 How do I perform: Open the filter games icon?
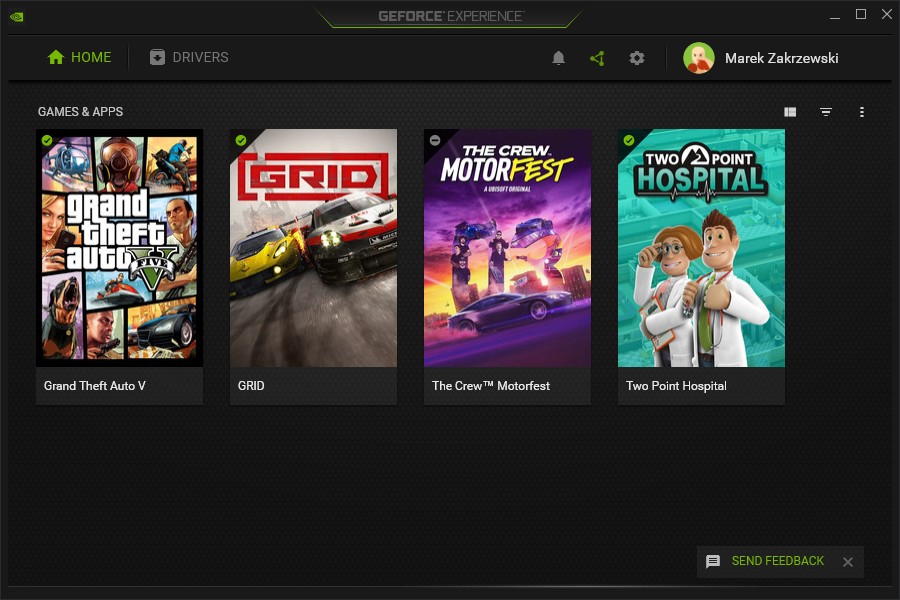825,112
